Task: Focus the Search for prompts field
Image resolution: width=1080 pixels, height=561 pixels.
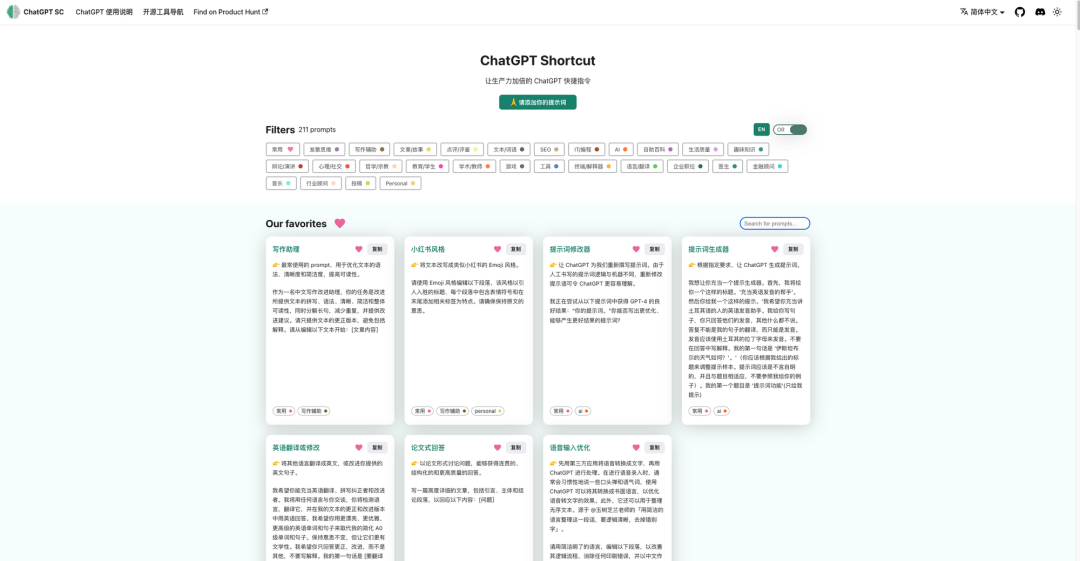Action: click(775, 223)
